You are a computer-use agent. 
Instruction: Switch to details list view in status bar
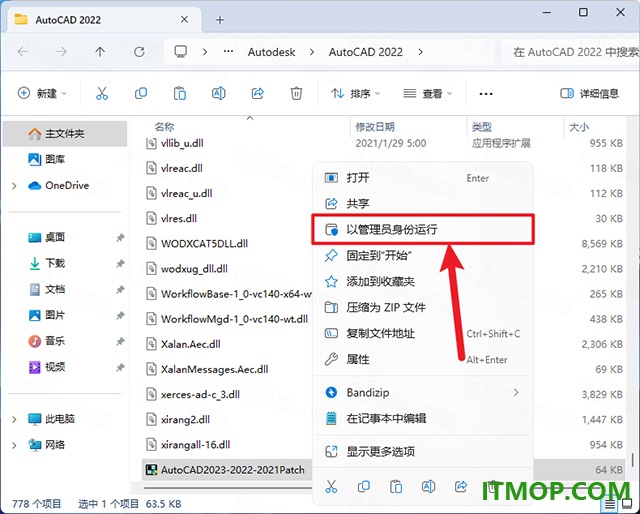tap(610, 505)
